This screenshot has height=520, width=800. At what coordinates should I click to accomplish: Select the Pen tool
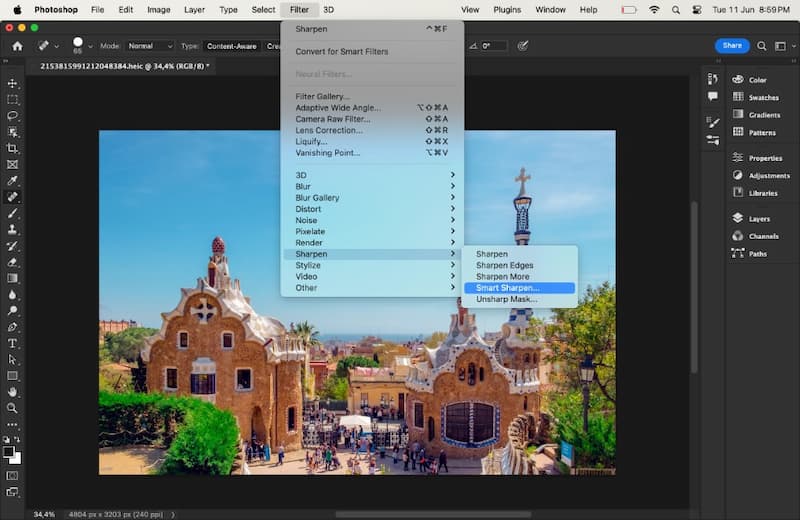pyautogui.click(x=12, y=327)
